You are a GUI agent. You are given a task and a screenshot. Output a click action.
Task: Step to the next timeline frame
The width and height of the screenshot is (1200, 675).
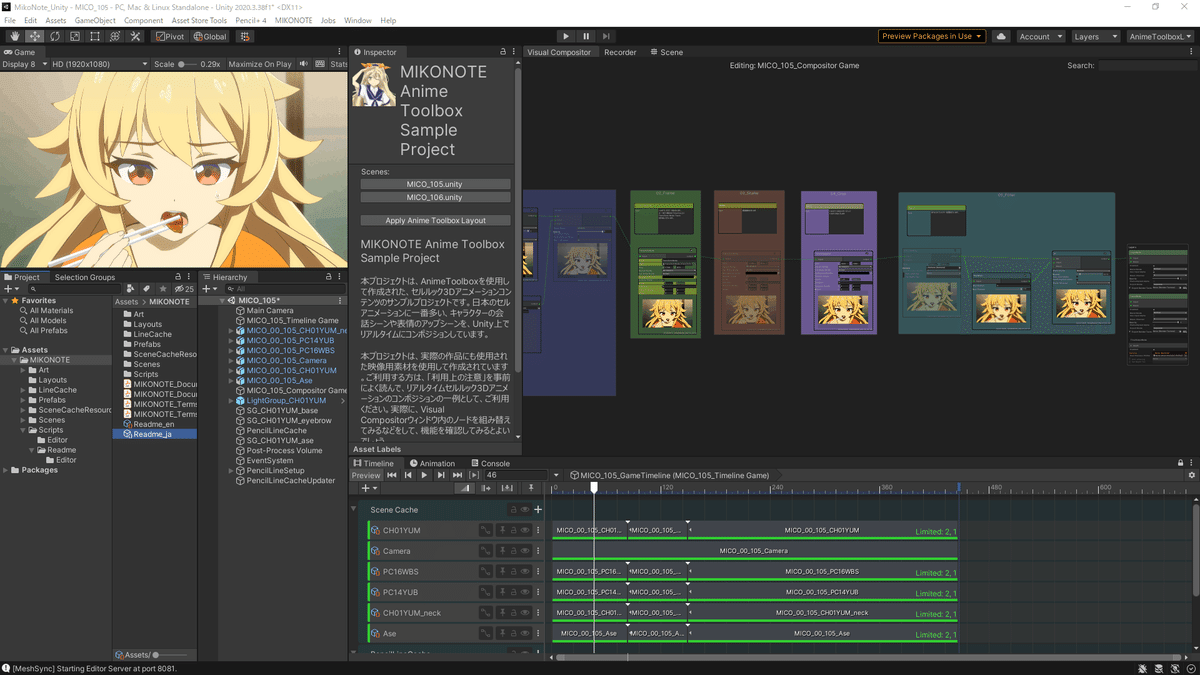point(441,475)
